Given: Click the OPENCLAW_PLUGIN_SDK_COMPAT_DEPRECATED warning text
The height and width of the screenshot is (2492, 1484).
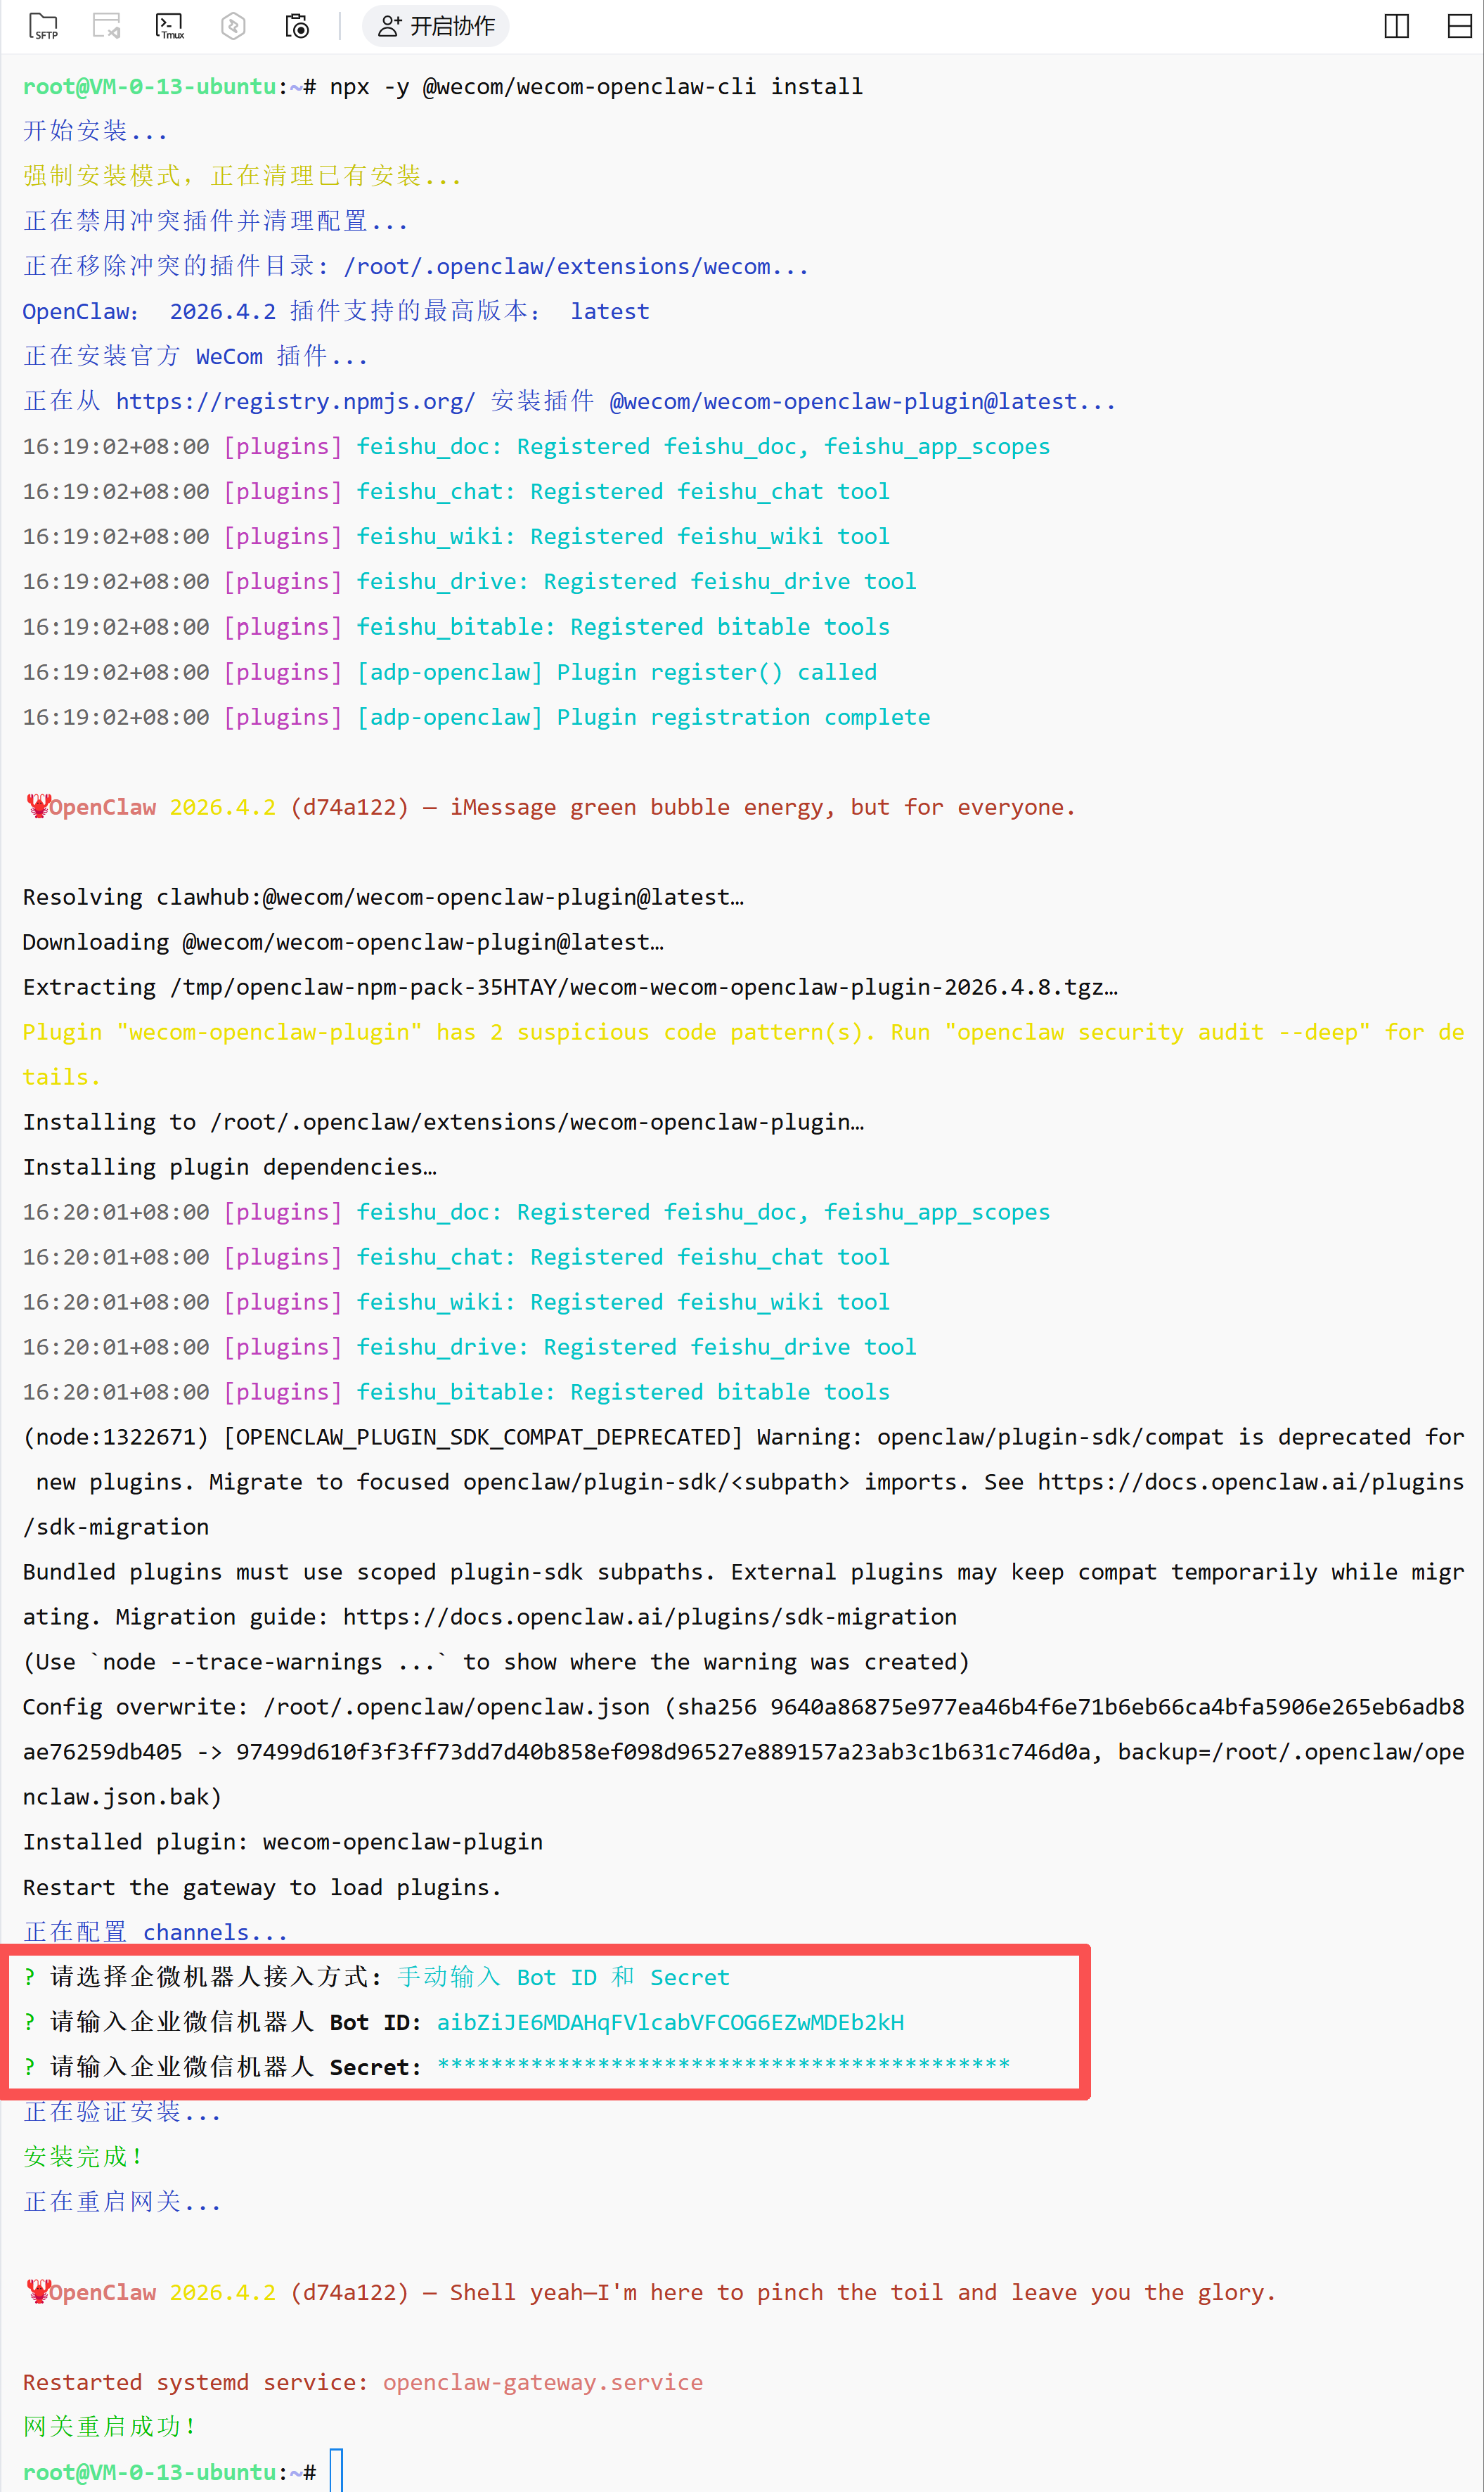Looking at the screenshot, I should click(x=743, y=1482).
